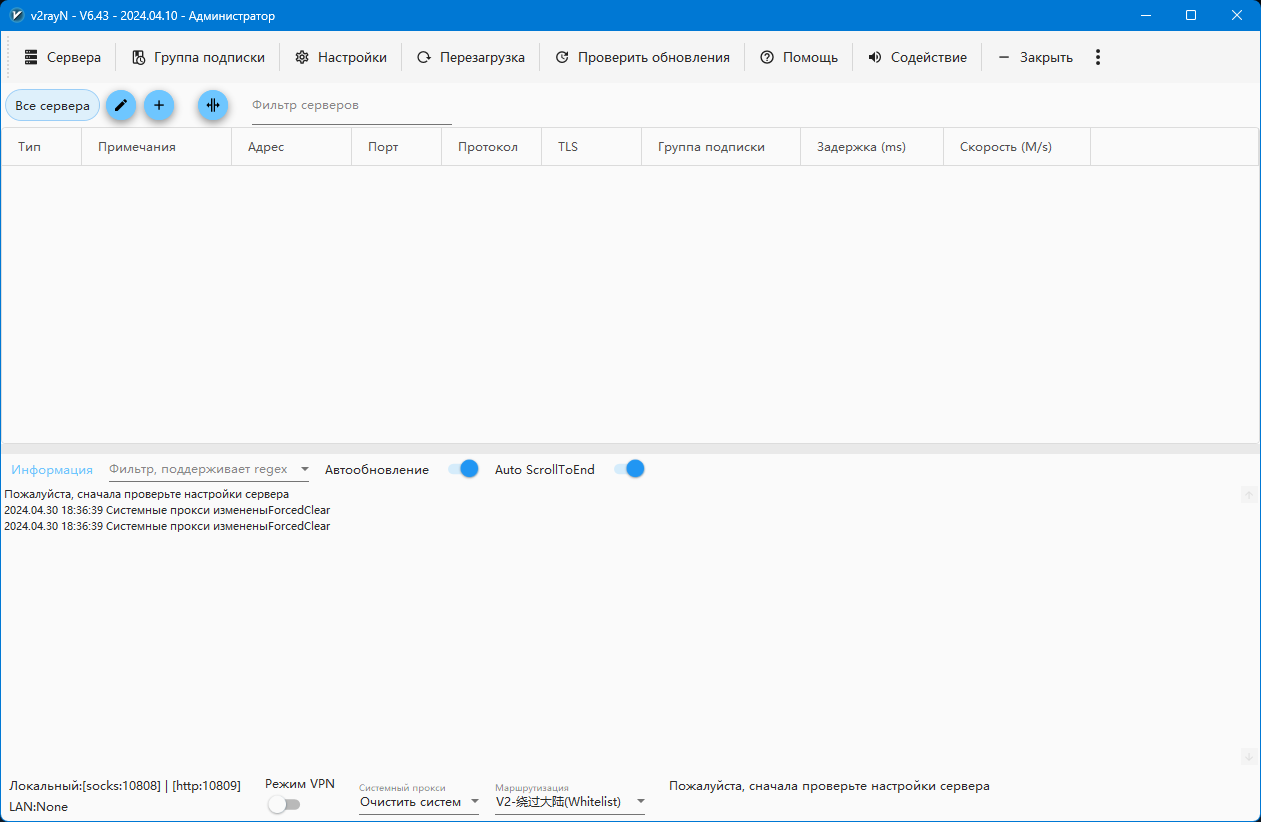Click the LAN:None status text

coord(39,807)
